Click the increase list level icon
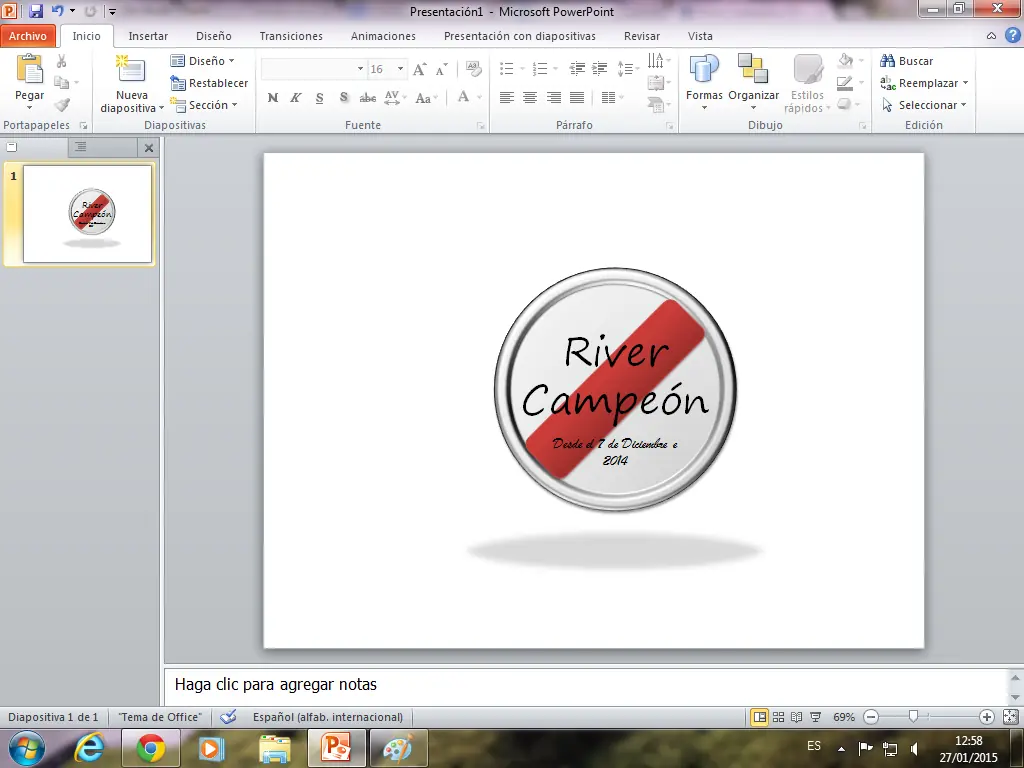Viewport: 1024px width, 768px height. (x=600, y=69)
